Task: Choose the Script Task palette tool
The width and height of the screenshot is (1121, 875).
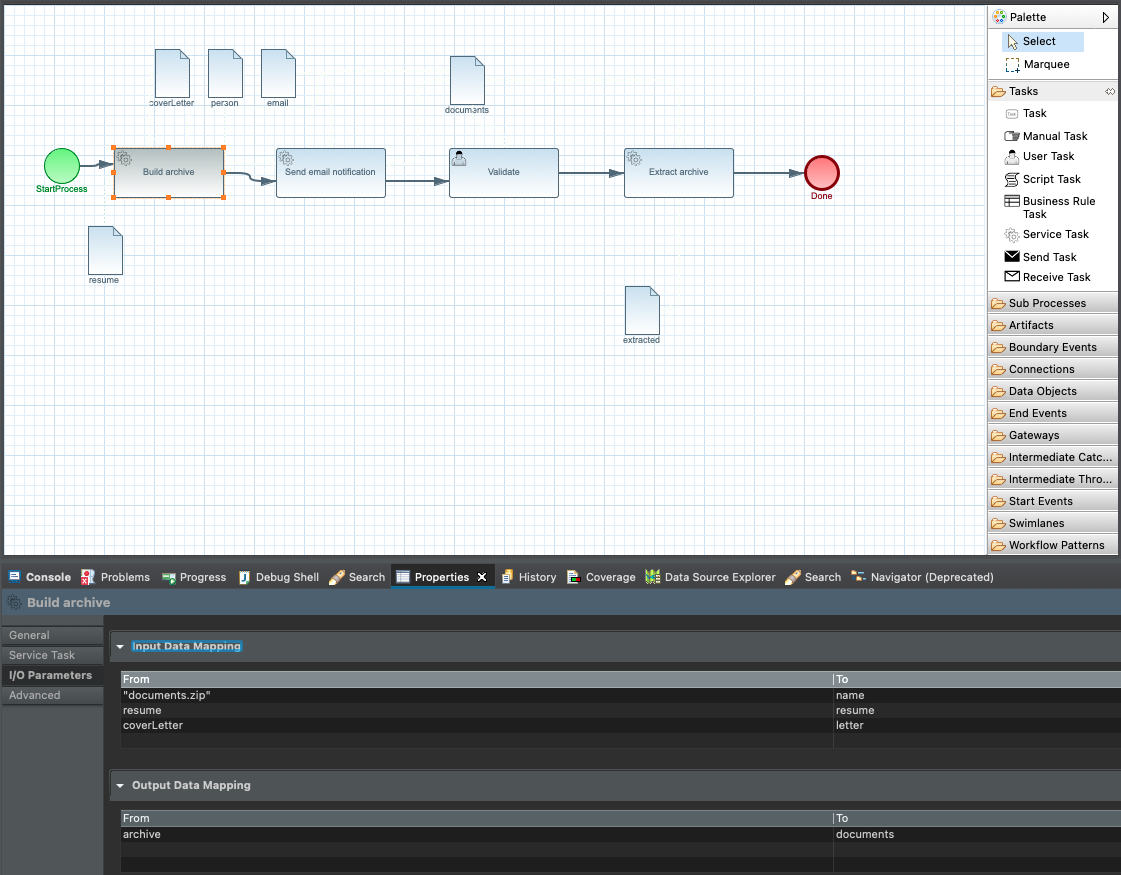Action: (1050, 179)
